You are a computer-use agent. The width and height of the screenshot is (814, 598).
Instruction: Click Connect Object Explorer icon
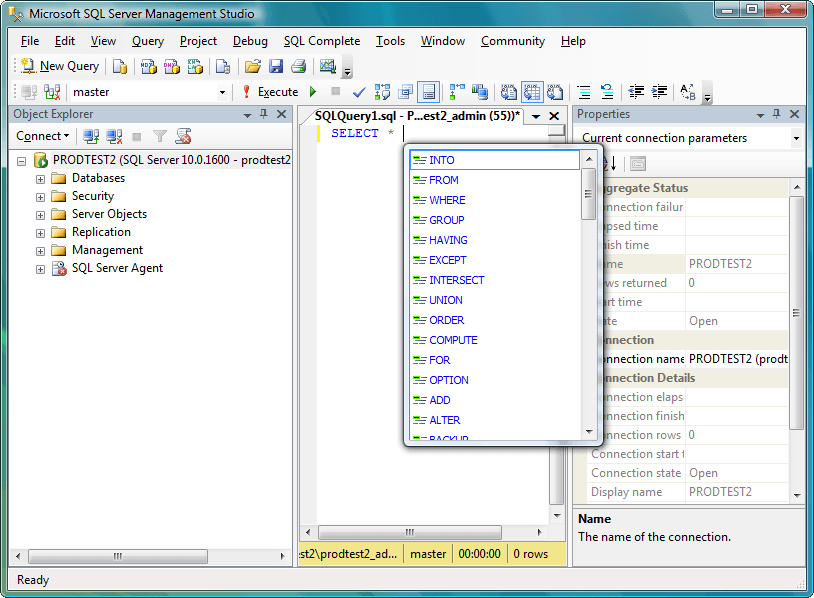click(91, 136)
